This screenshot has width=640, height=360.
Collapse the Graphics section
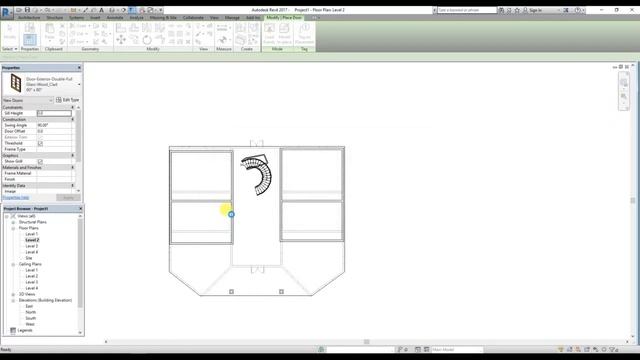point(73,156)
